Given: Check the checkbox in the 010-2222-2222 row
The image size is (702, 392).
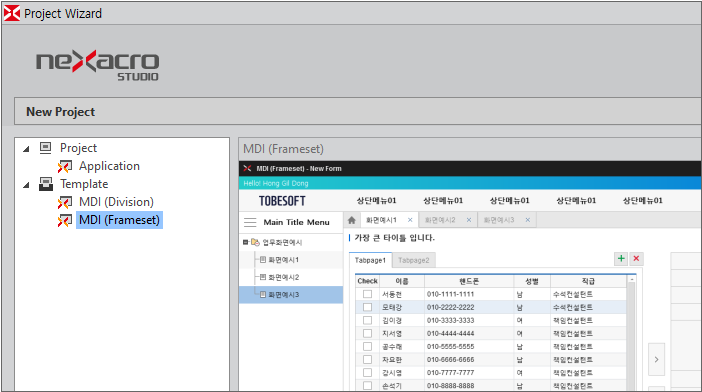Looking at the screenshot, I should [368, 307].
